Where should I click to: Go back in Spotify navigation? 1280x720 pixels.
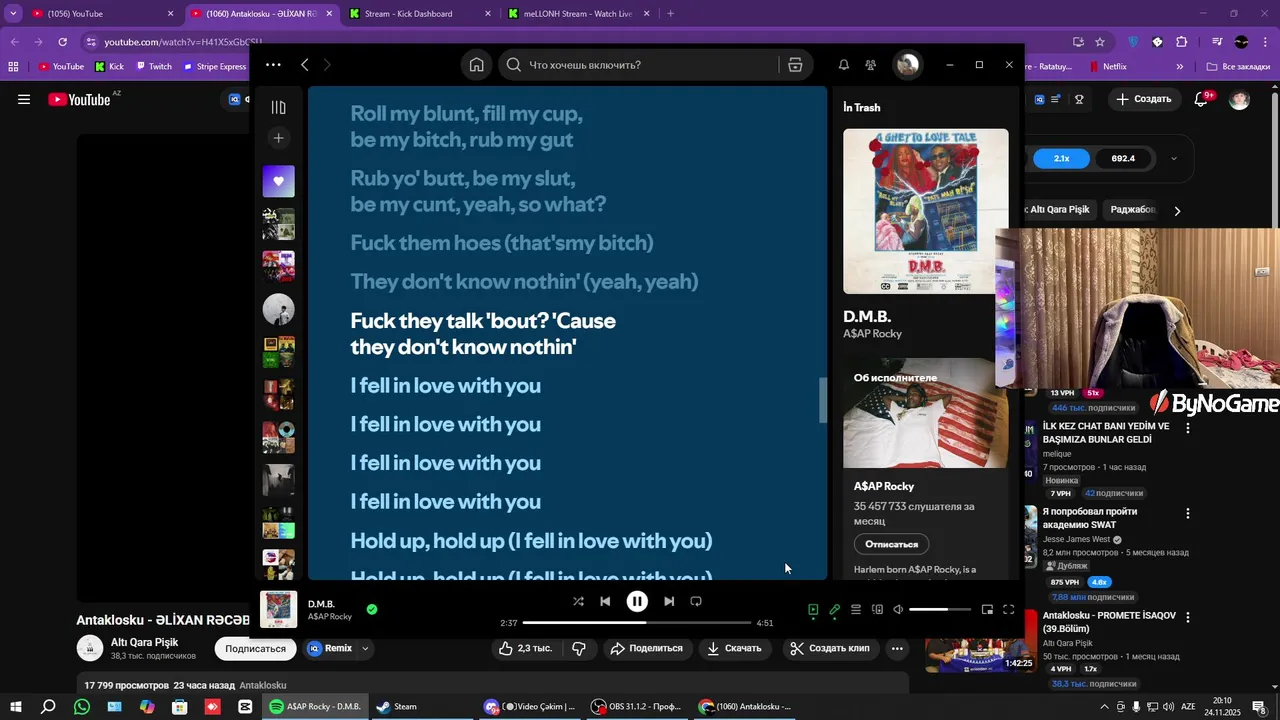305,65
